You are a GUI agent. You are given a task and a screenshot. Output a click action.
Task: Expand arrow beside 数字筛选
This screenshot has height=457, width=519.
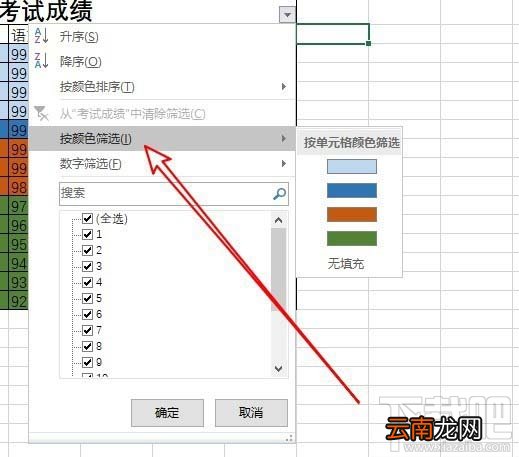coord(284,164)
